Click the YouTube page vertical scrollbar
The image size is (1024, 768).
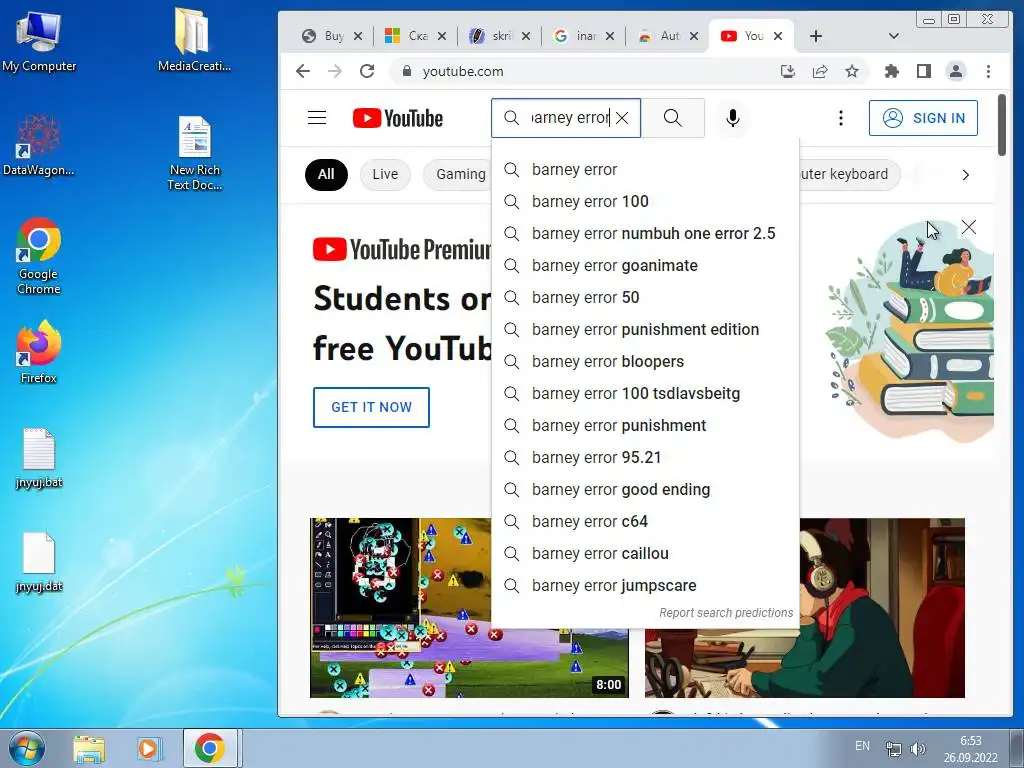tap(1002, 125)
